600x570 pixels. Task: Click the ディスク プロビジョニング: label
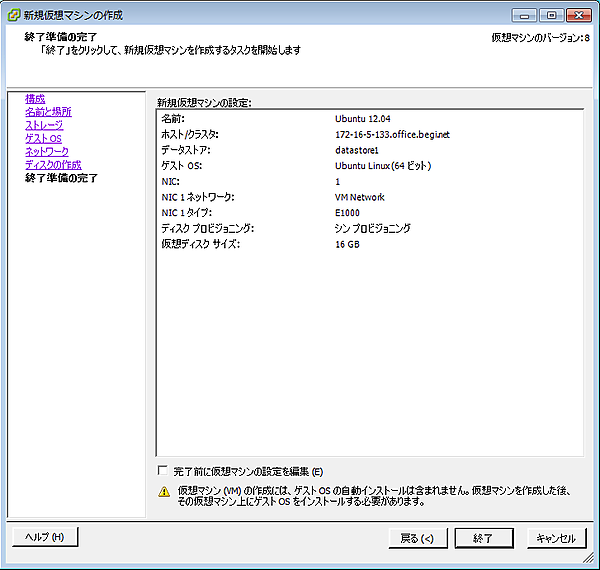[207, 229]
